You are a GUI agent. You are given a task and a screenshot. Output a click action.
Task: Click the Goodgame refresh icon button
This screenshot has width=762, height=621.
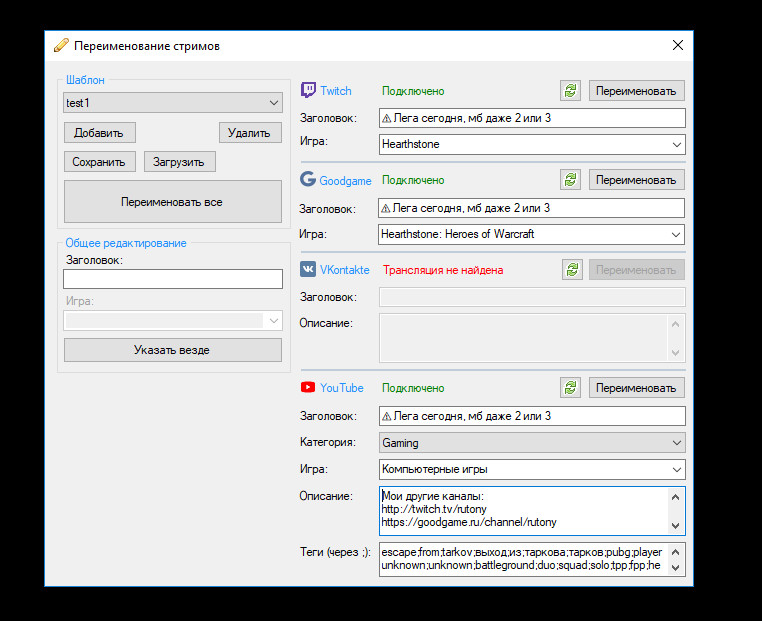click(571, 180)
